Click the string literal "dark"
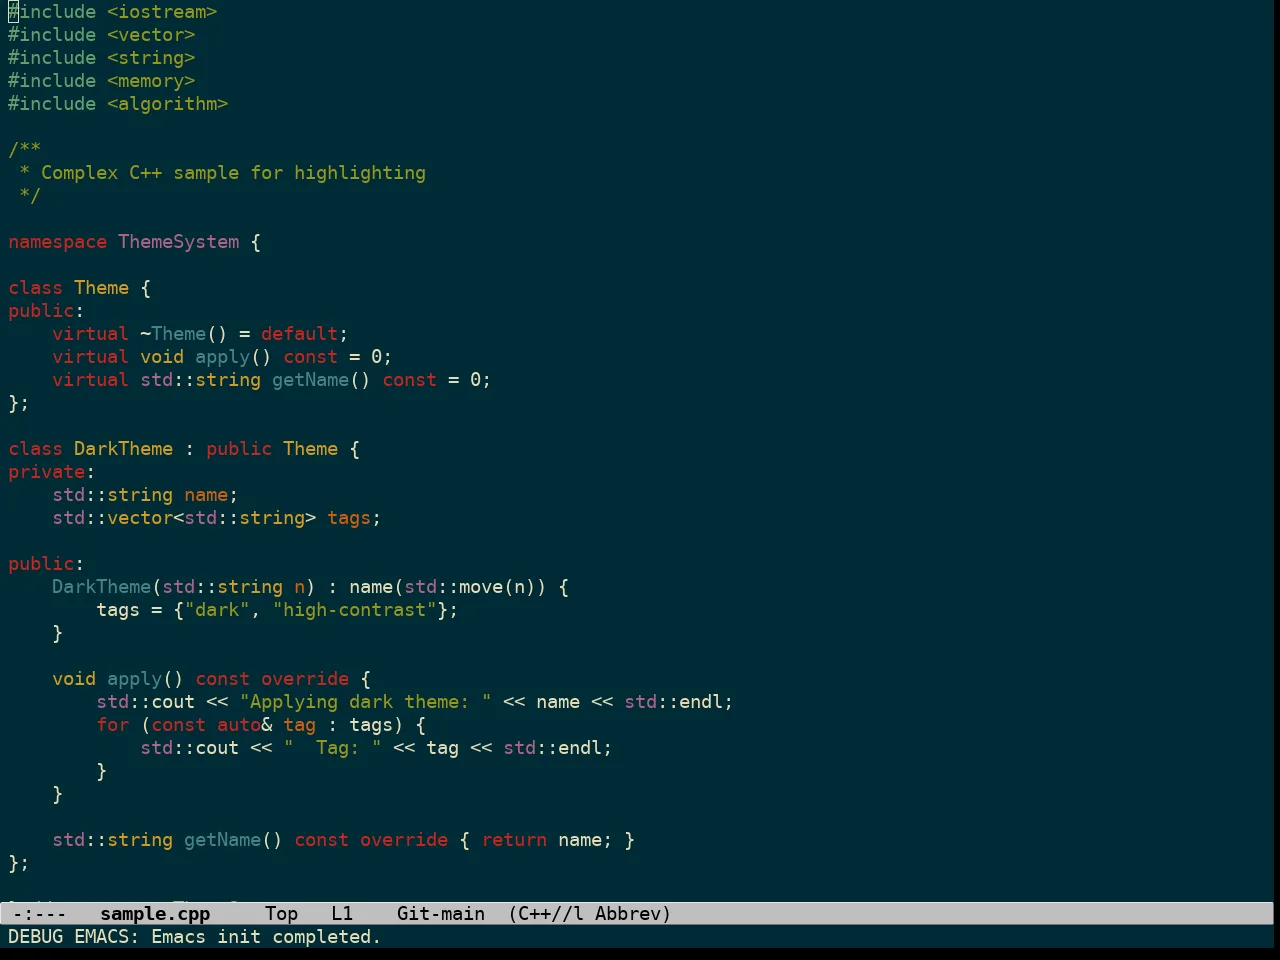Image resolution: width=1280 pixels, height=960 pixels. (x=217, y=610)
